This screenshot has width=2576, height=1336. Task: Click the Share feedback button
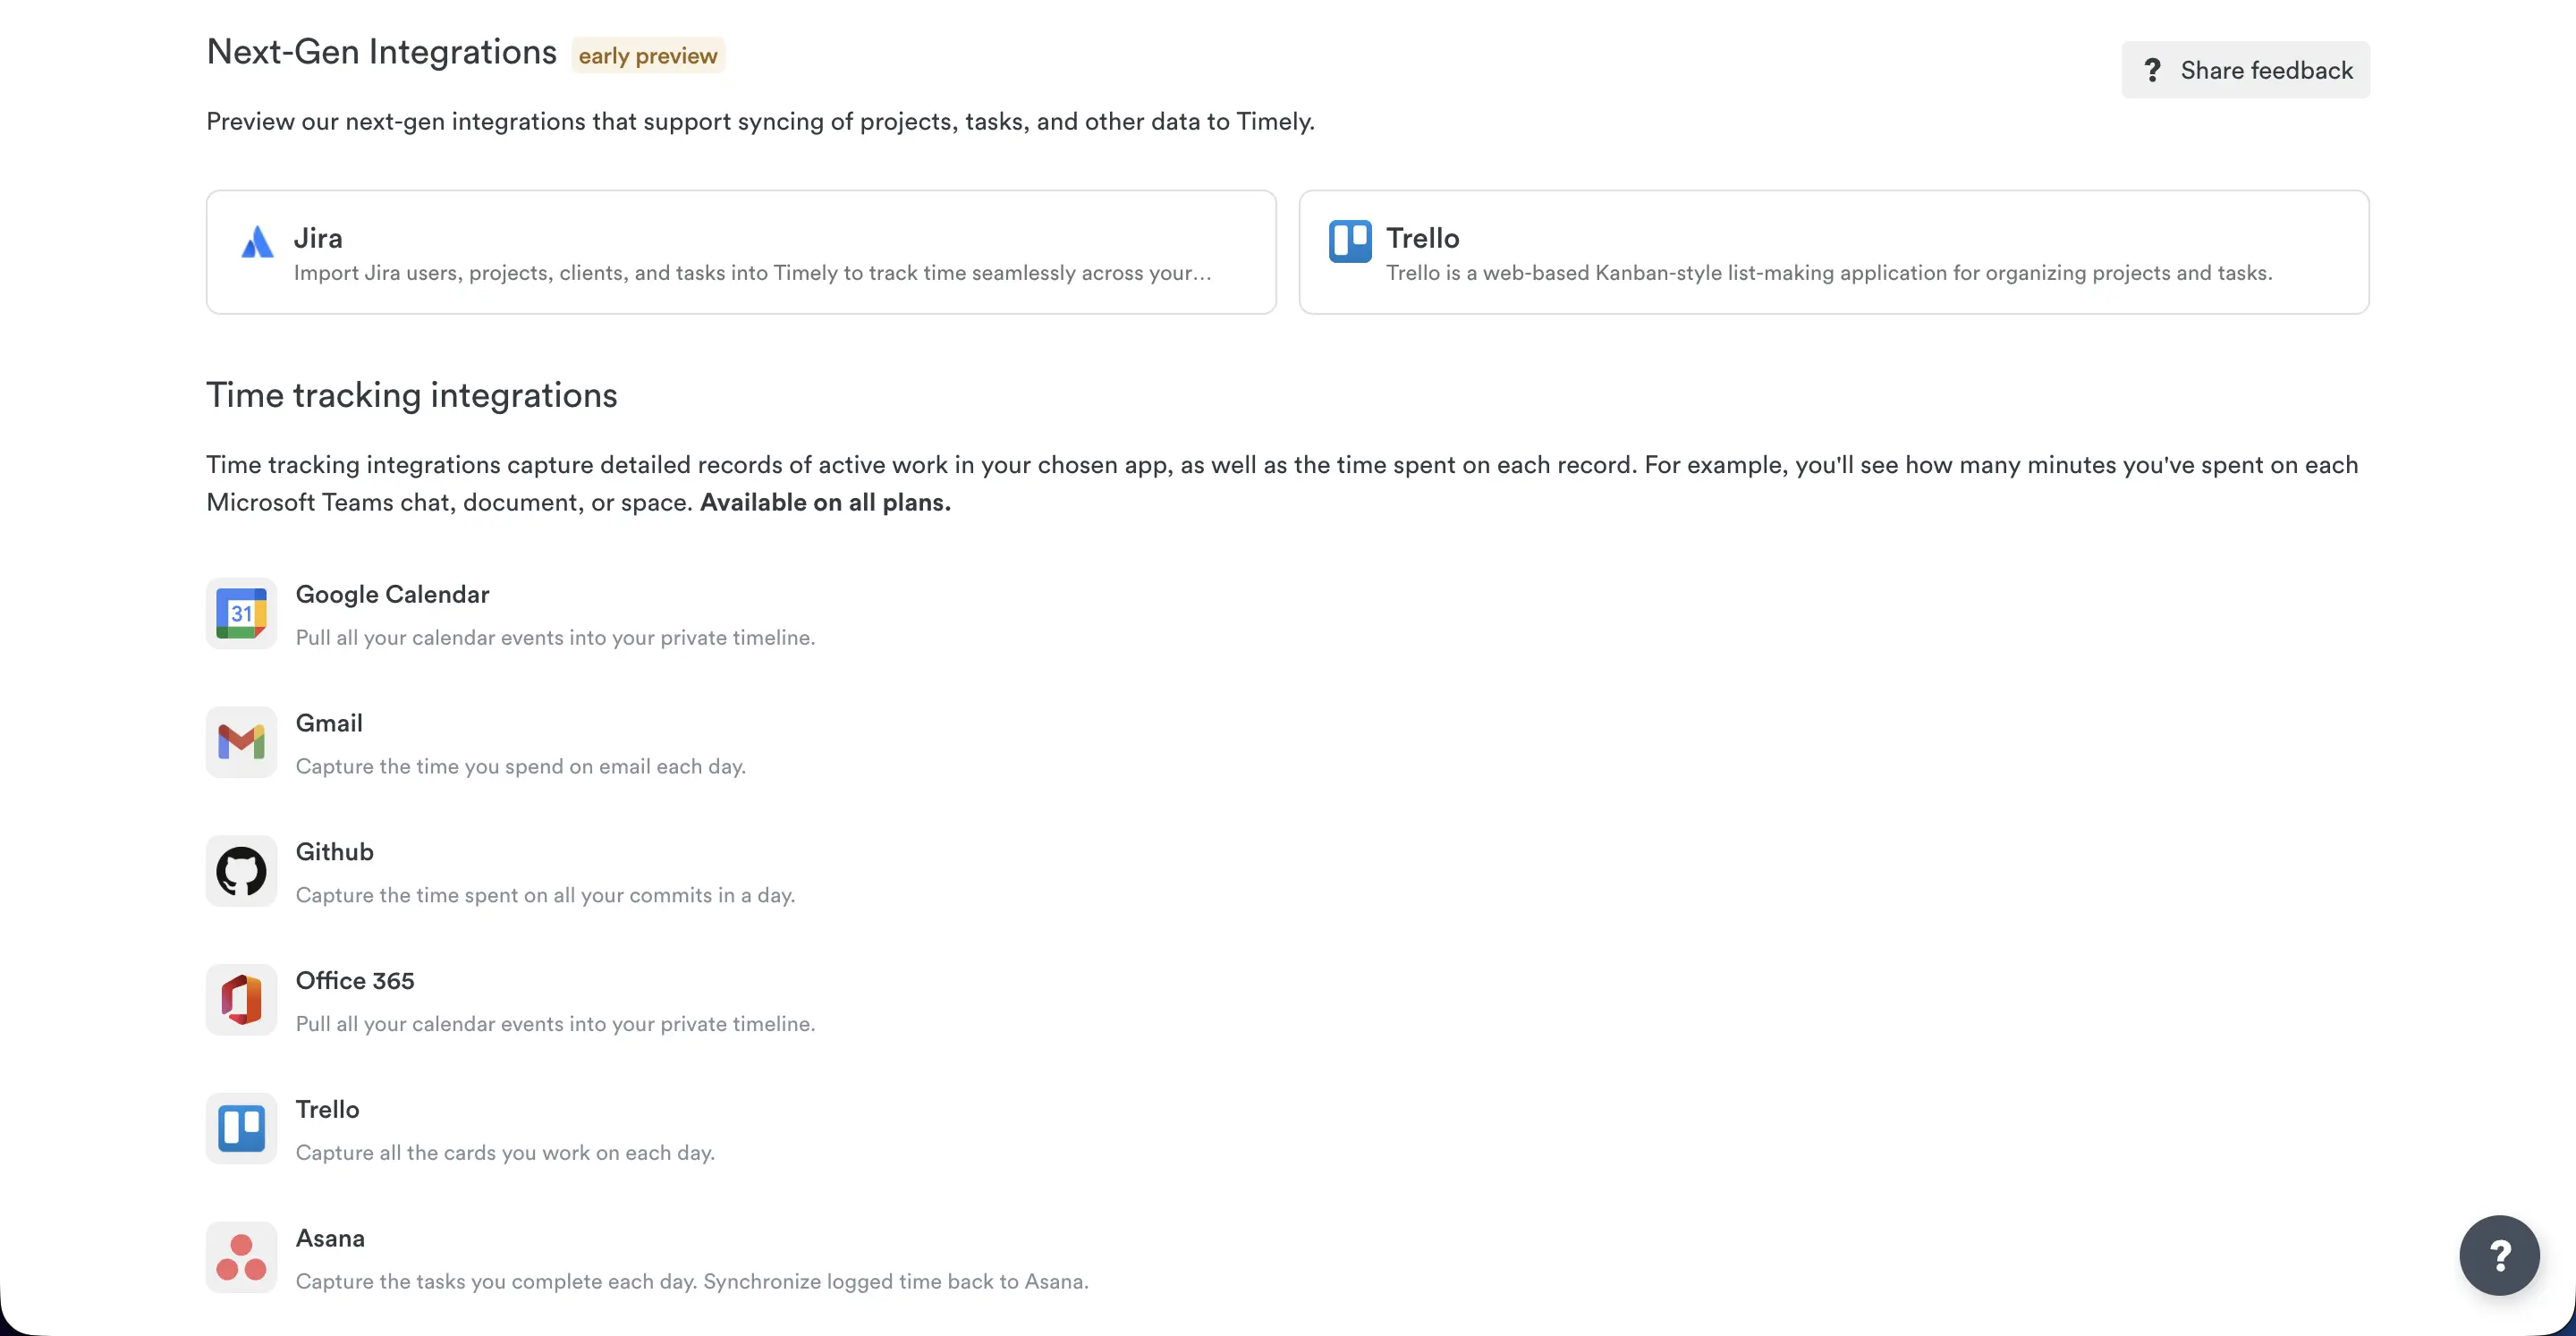(2245, 69)
